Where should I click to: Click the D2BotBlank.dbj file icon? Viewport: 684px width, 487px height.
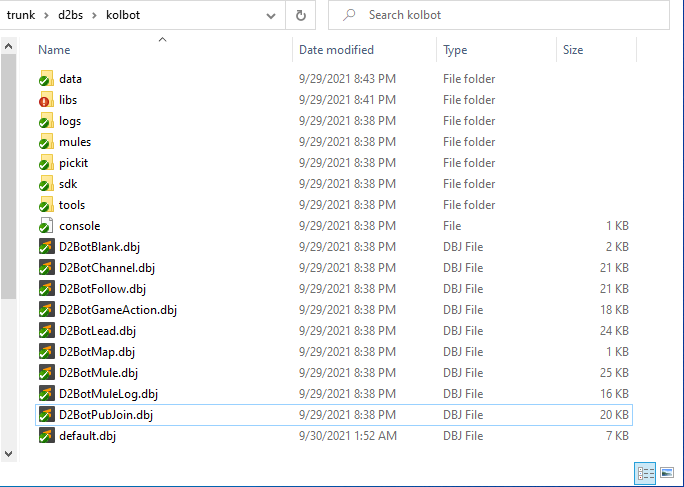(46, 247)
